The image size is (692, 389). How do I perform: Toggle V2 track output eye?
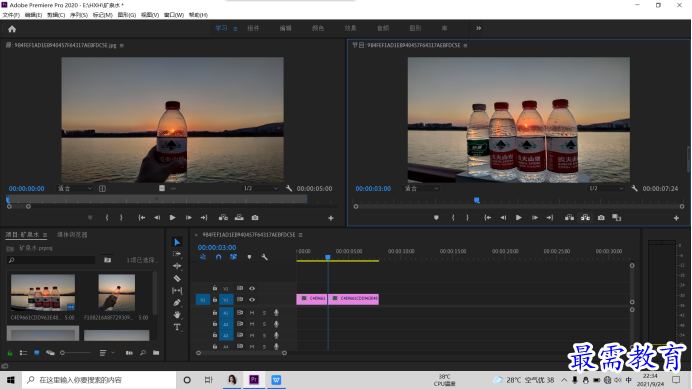[x=252, y=288]
